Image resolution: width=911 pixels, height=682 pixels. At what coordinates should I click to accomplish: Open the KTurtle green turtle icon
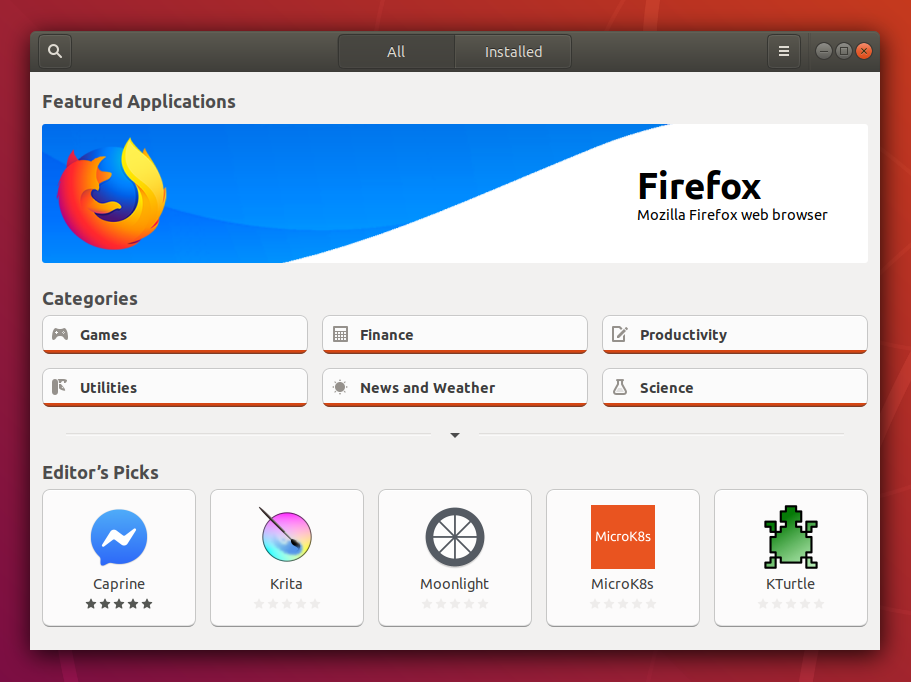coord(790,537)
